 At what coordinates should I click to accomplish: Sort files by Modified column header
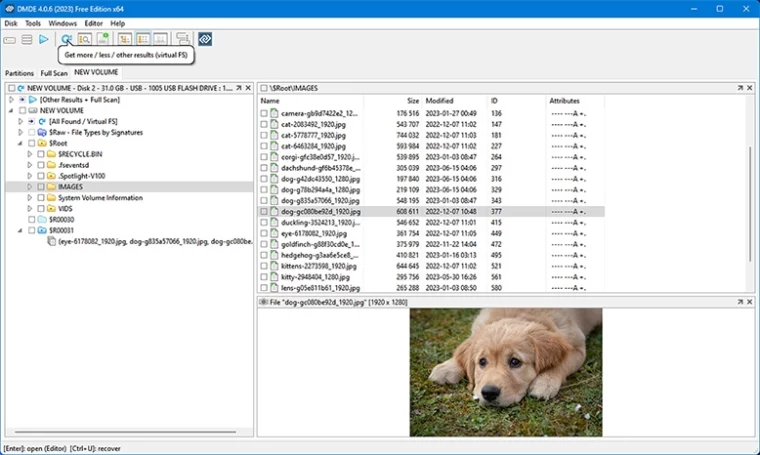click(x=439, y=101)
